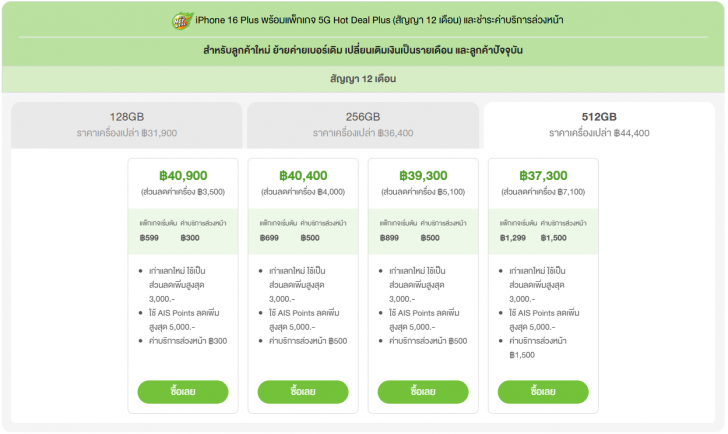This screenshot has height=434, width=728.
Task: Click the ฿1,299 starting package info
Action: pos(513,238)
